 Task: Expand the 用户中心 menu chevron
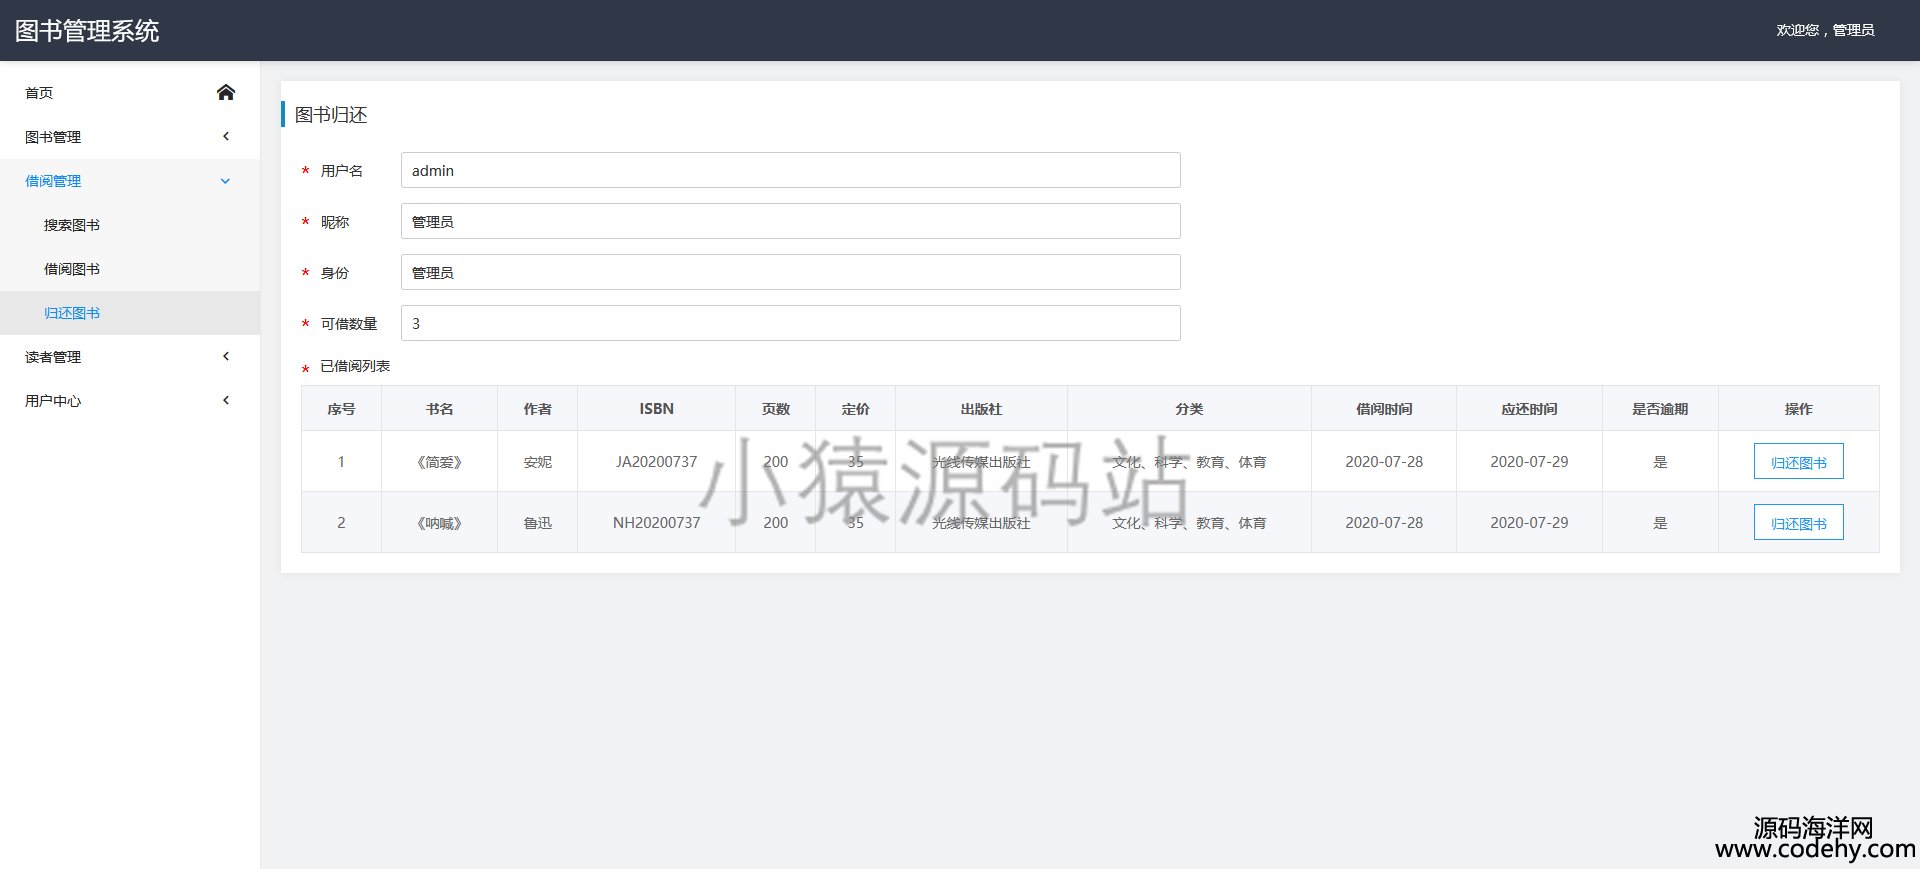point(226,401)
